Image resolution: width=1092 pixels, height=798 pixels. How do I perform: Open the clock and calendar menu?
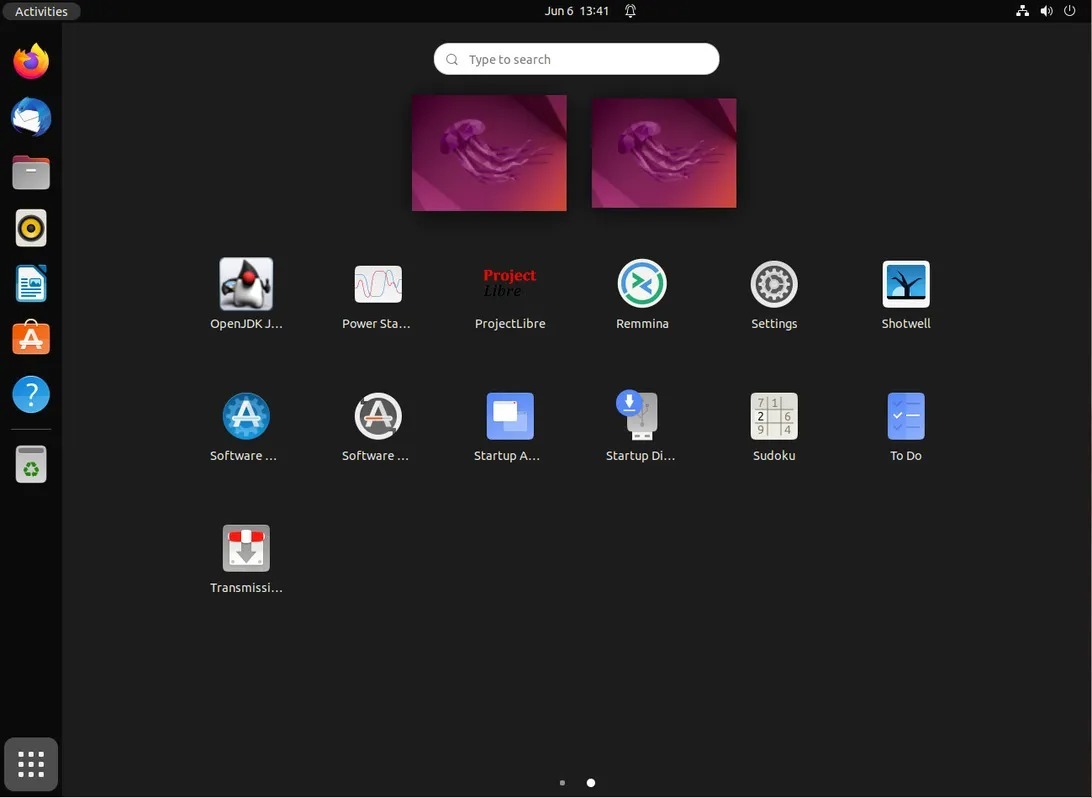pos(577,11)
